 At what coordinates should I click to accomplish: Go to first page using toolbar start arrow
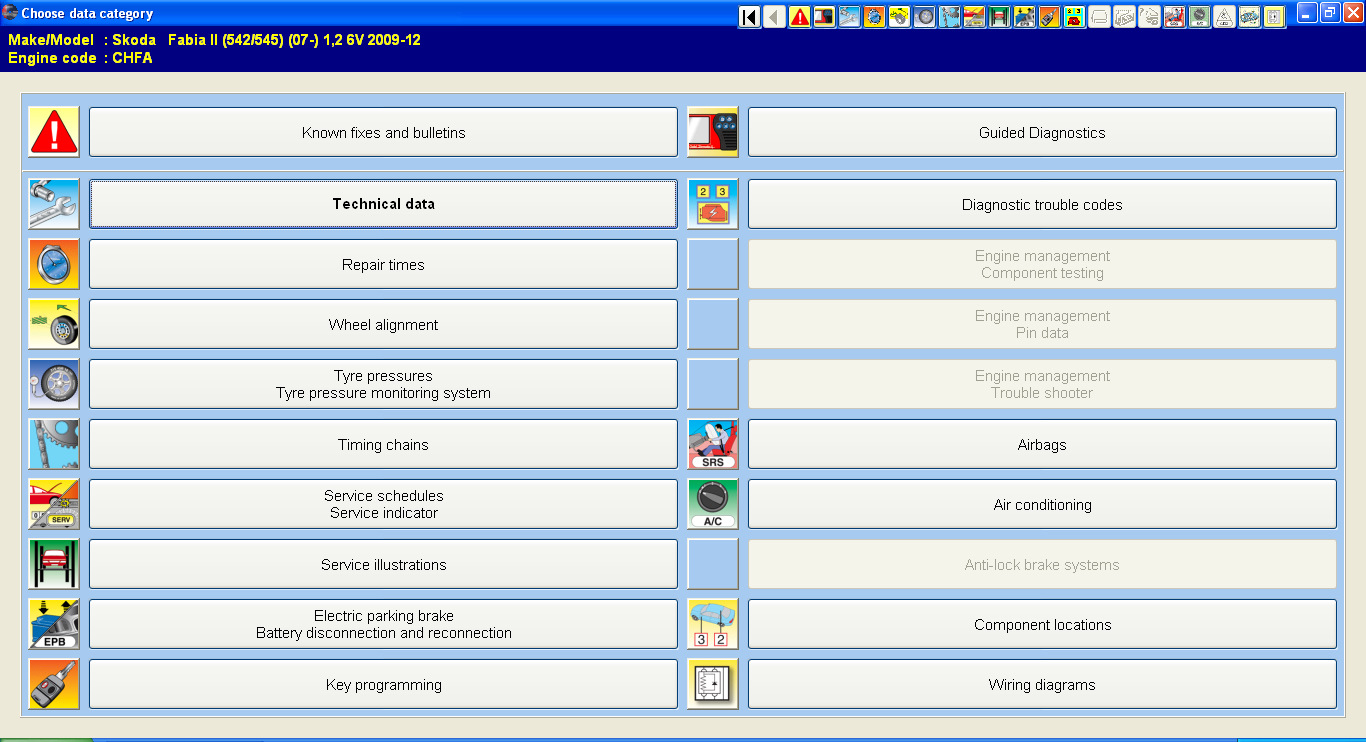point(749,17)
